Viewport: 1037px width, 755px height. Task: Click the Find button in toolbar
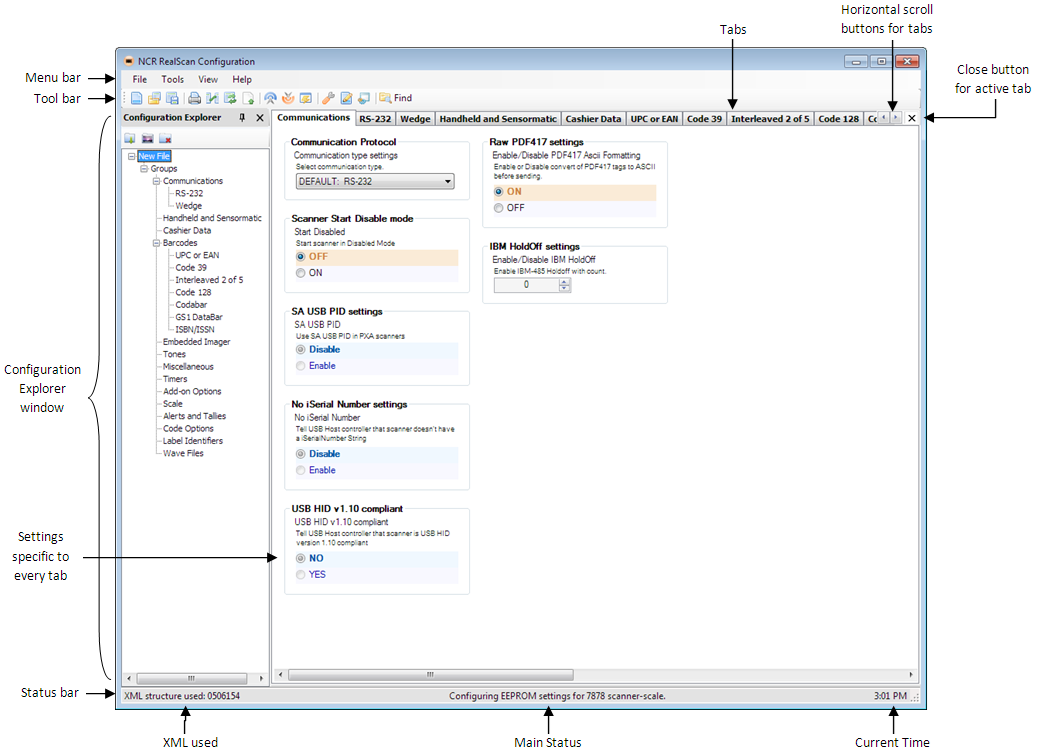(395, 99)
